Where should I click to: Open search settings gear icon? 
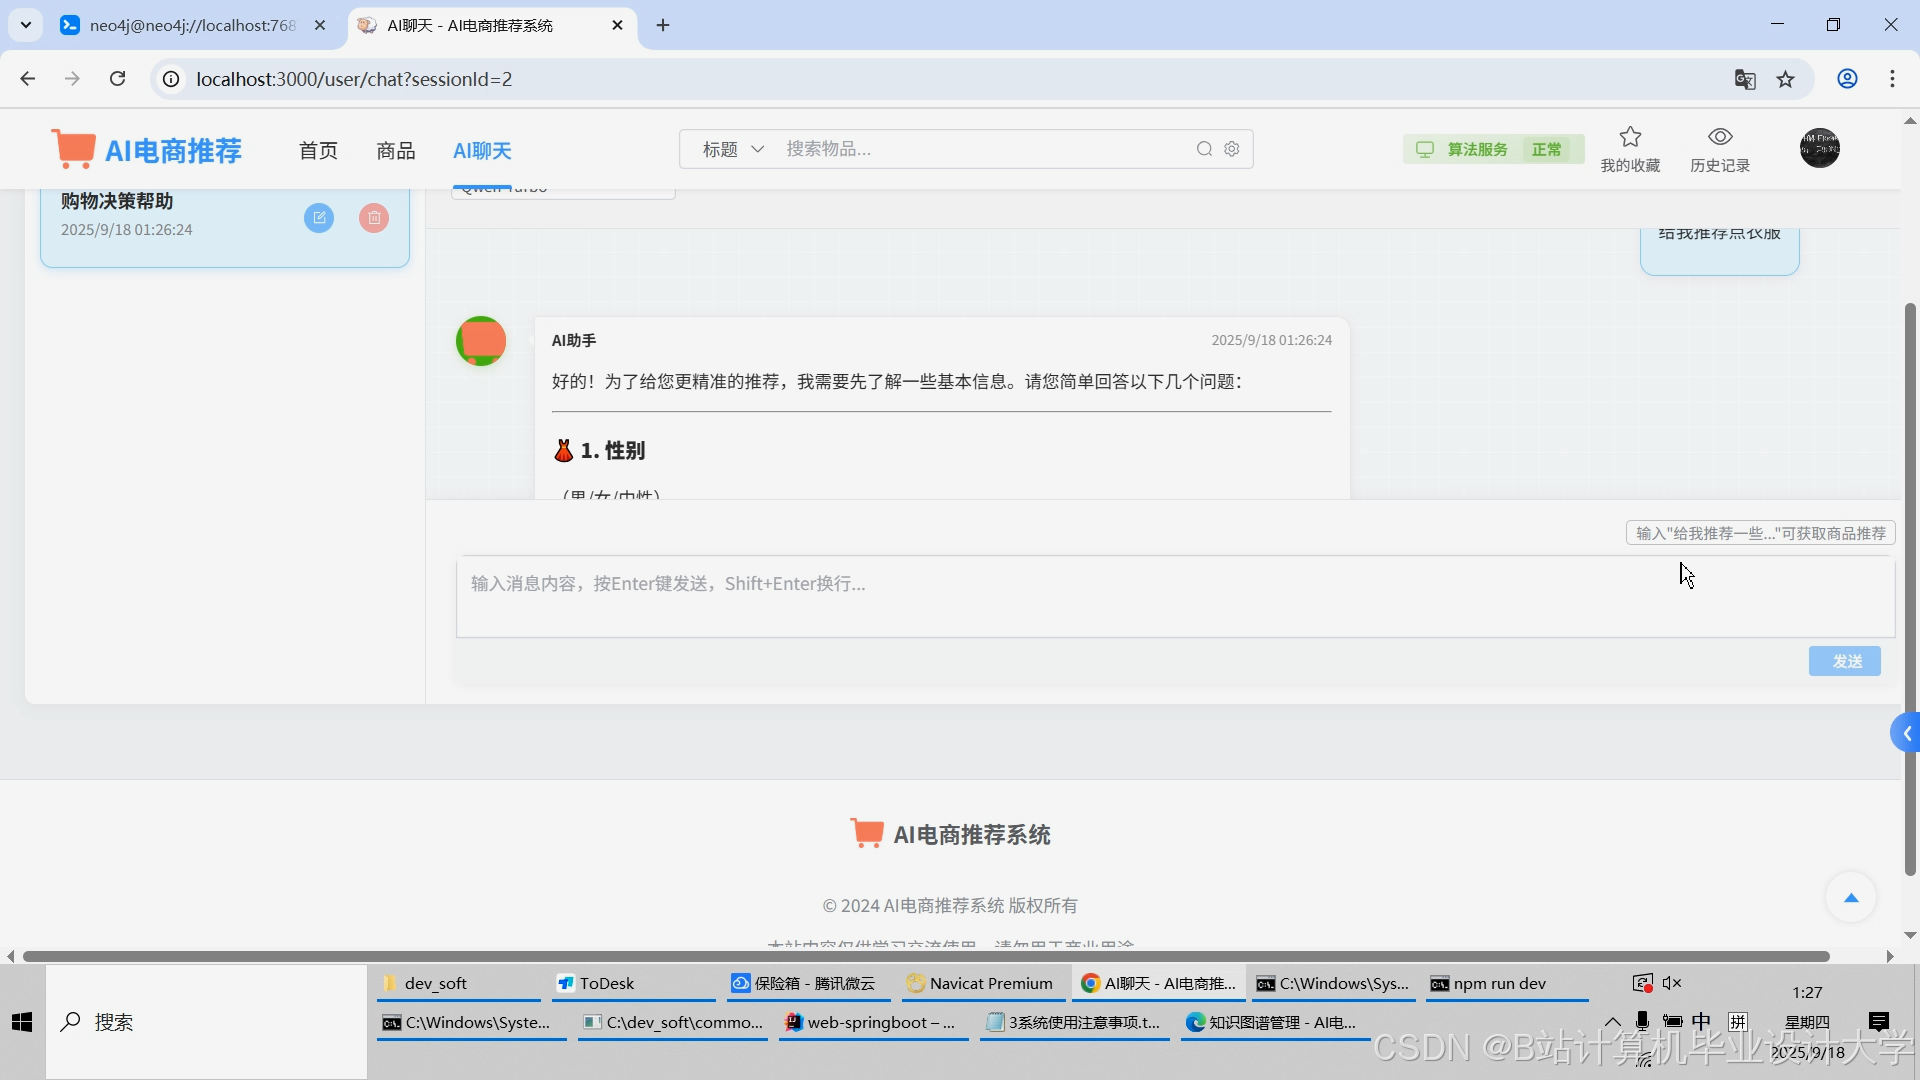(x=1232, y=149)
